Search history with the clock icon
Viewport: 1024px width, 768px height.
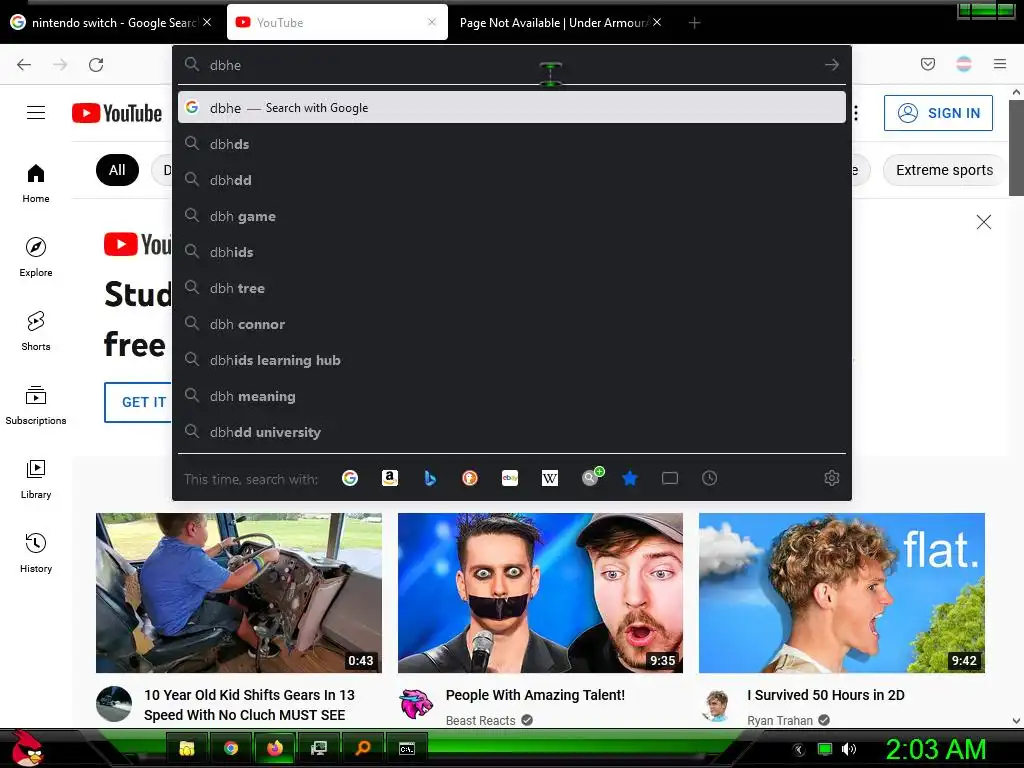click(710, 478)
